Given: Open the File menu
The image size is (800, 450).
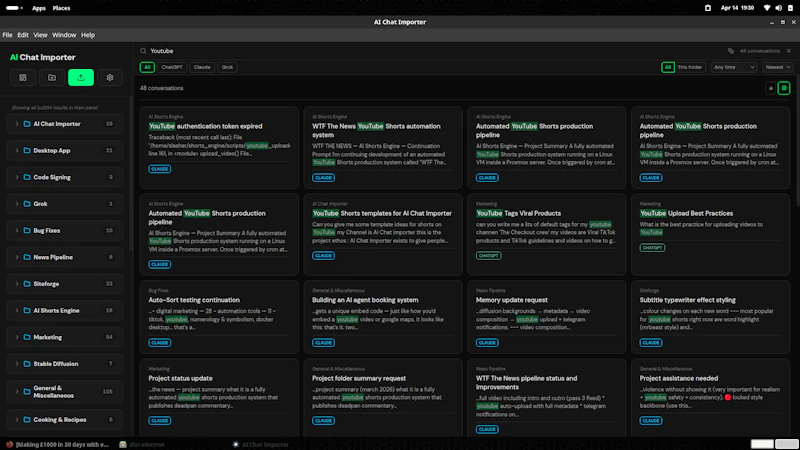Looking at the screenshot, I should (7, 35).
